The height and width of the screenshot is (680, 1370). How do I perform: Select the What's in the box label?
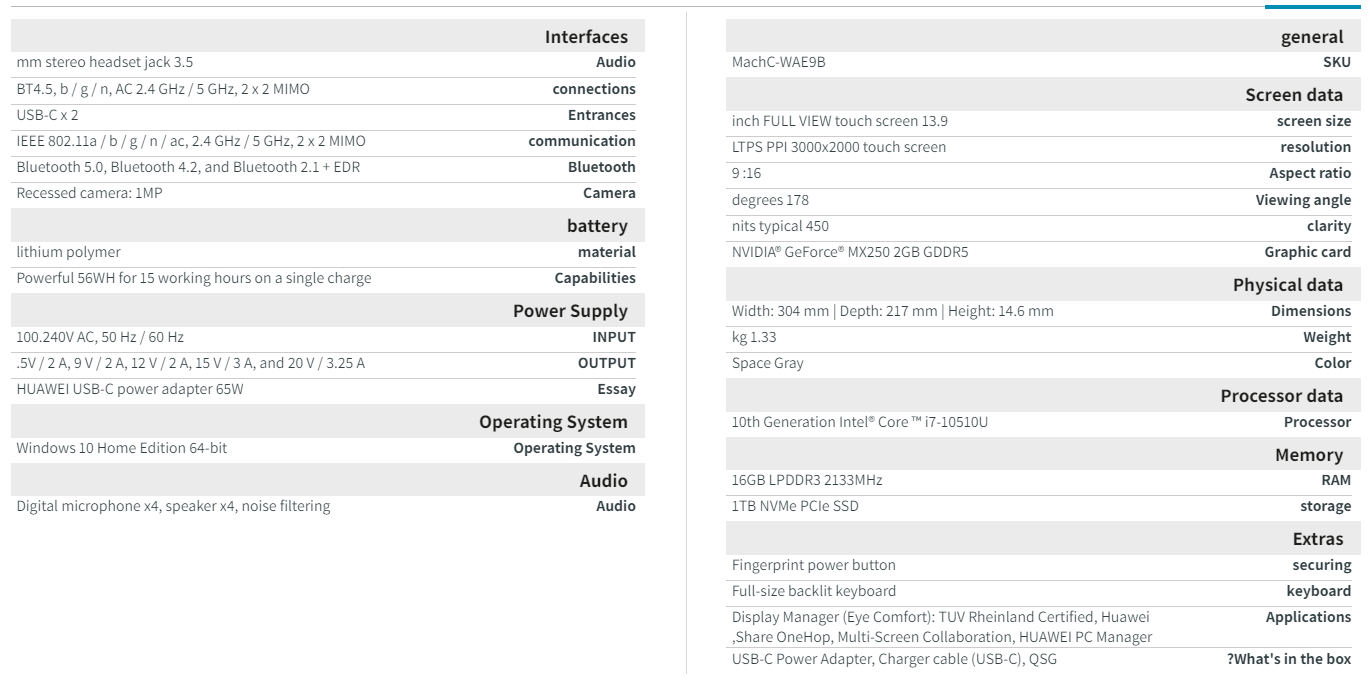tap(1288, 659)
